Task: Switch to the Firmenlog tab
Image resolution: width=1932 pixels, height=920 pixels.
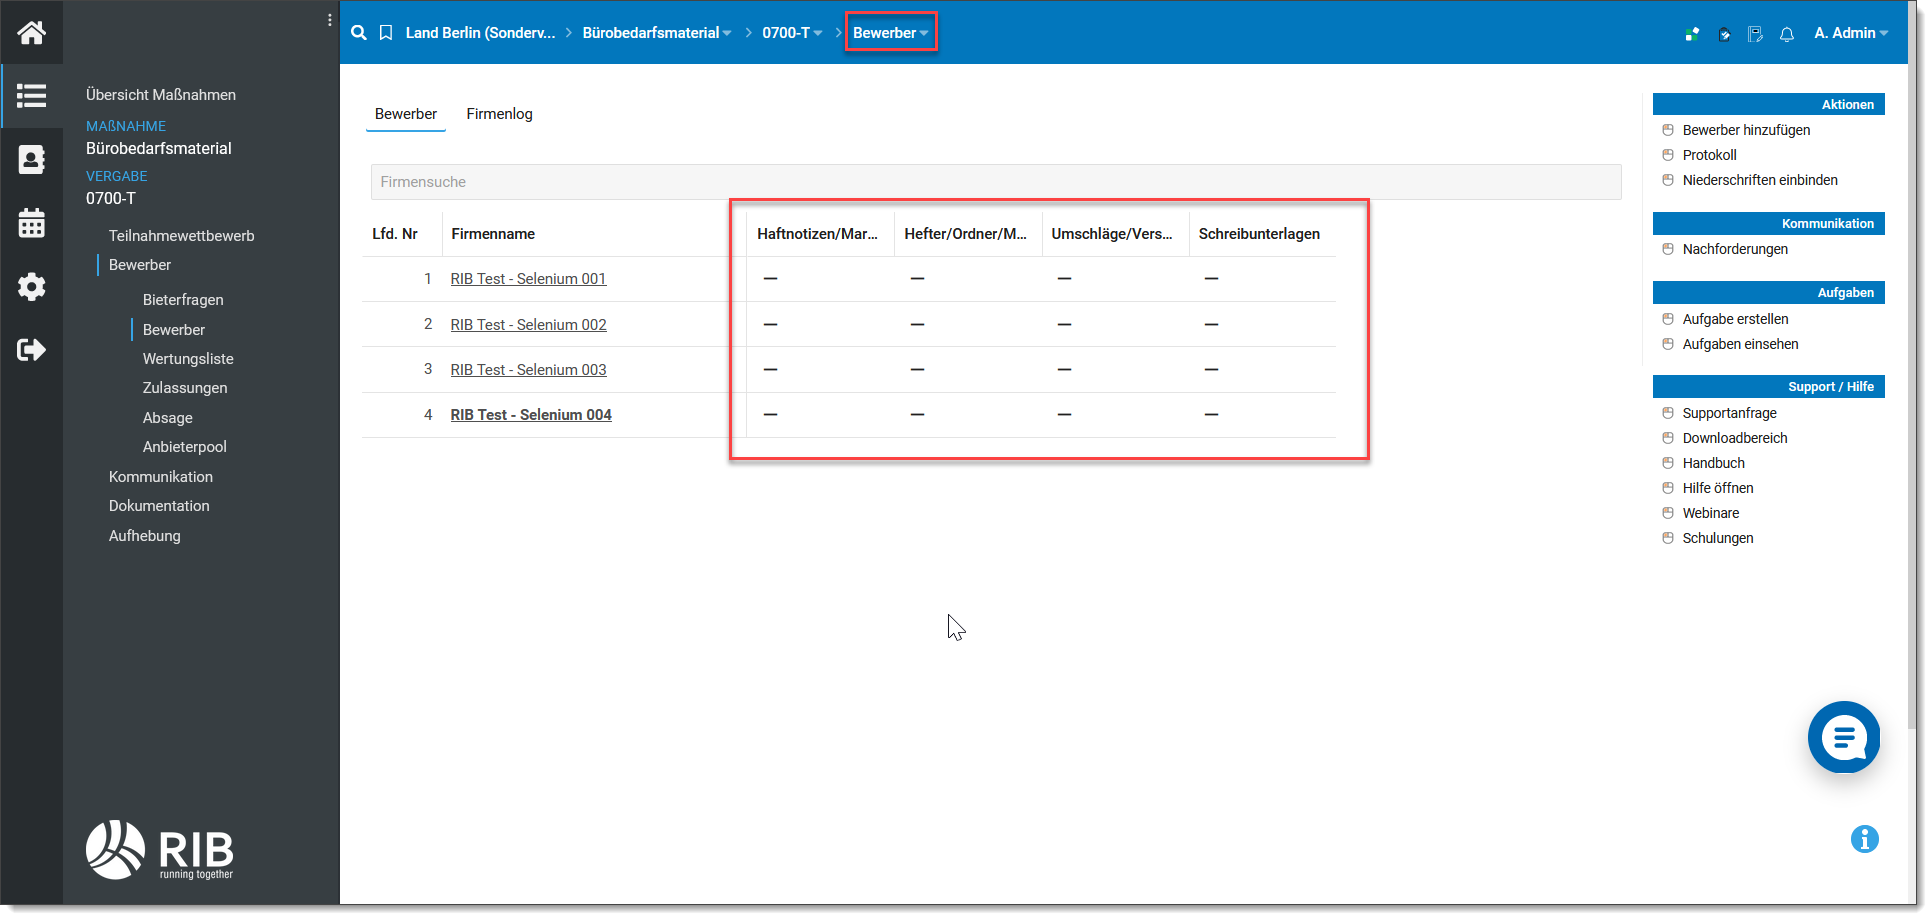Action: point(499,114)
